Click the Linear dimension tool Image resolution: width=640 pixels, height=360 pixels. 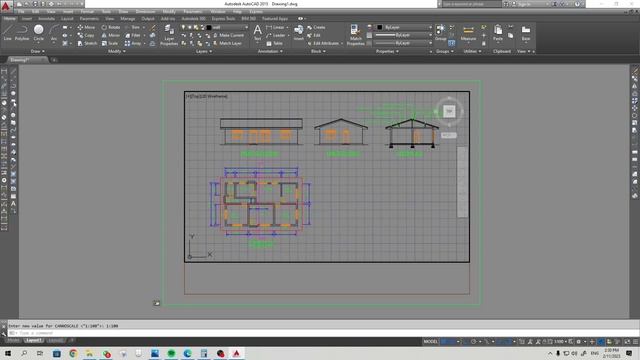pyautogui.click(x=275, y=27)
